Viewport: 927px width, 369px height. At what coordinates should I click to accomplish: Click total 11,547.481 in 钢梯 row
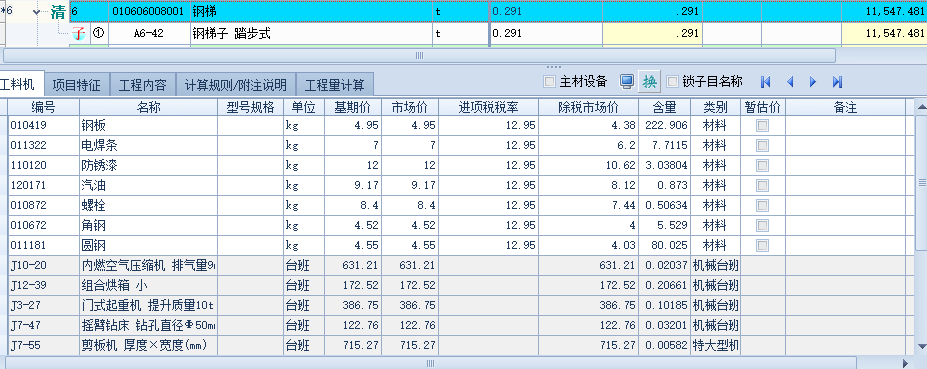point(884,11)
